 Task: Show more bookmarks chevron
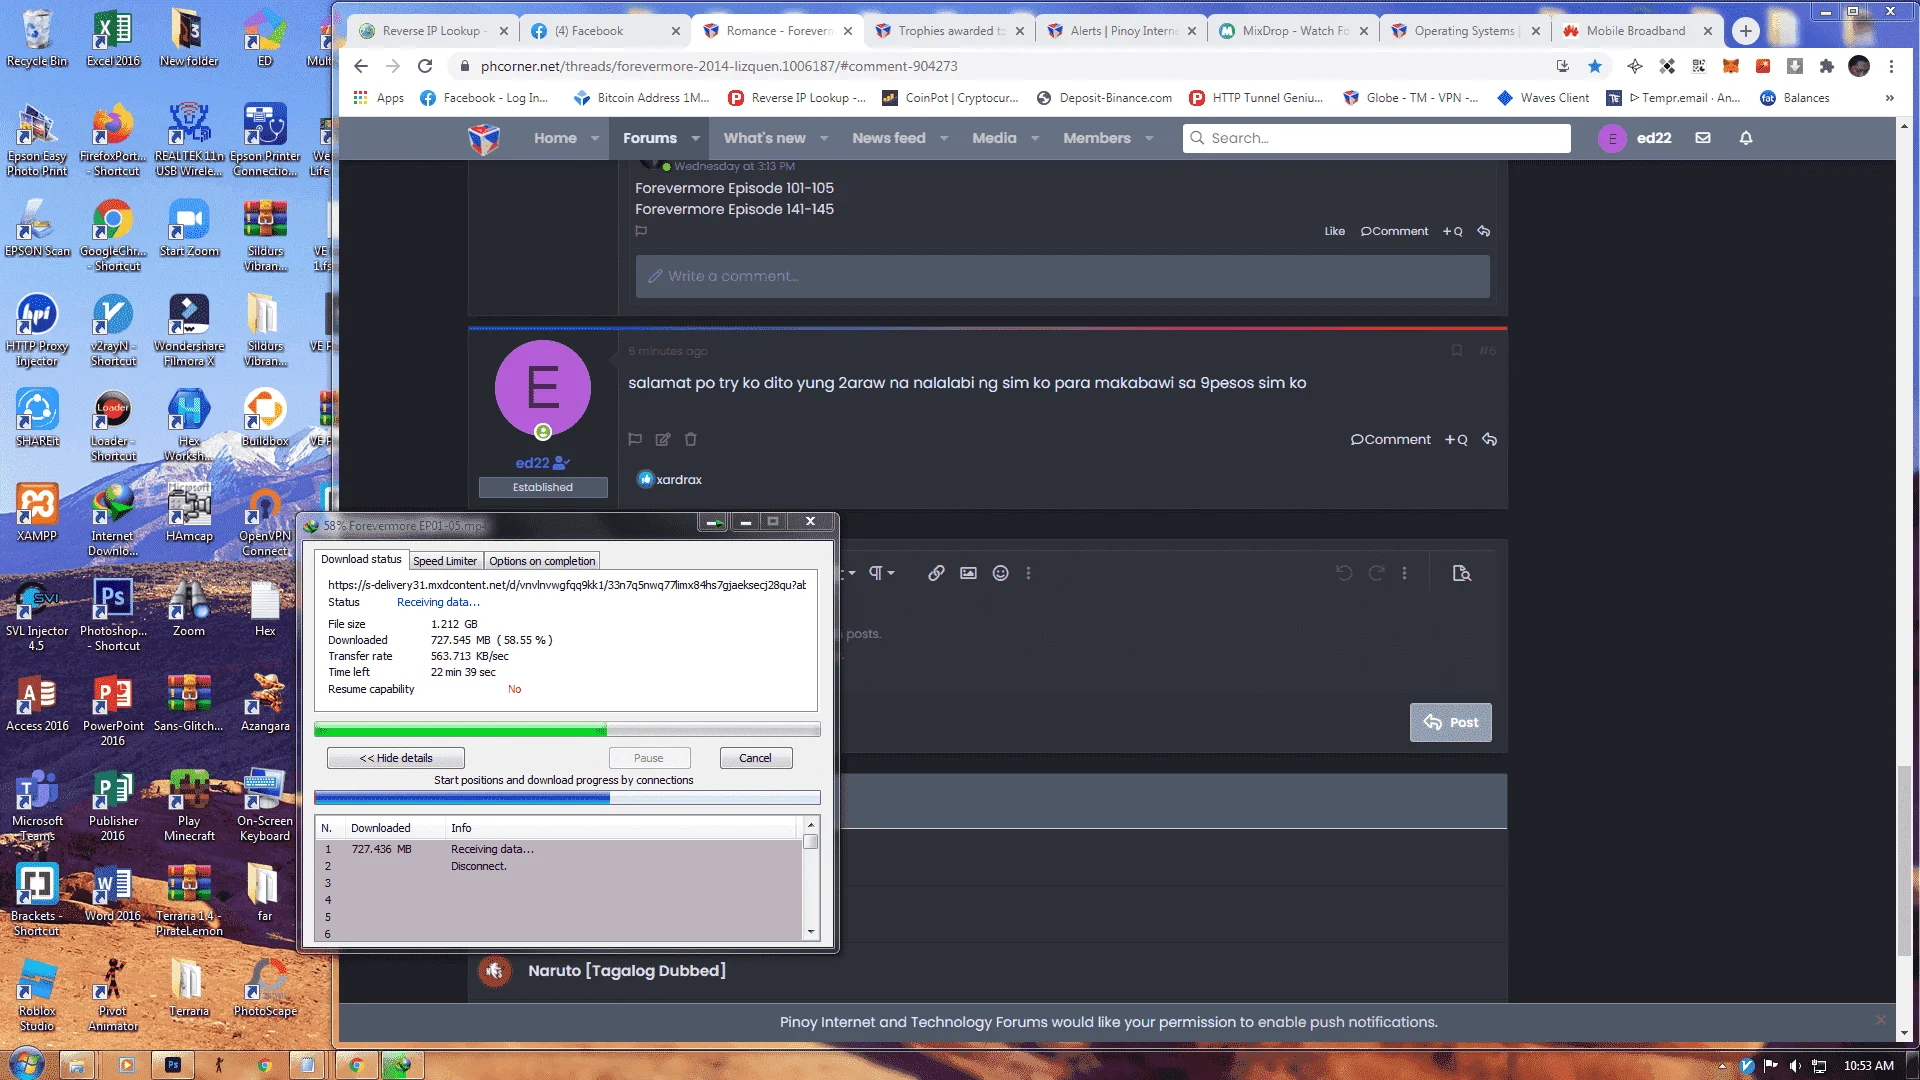click(1889, 98)
